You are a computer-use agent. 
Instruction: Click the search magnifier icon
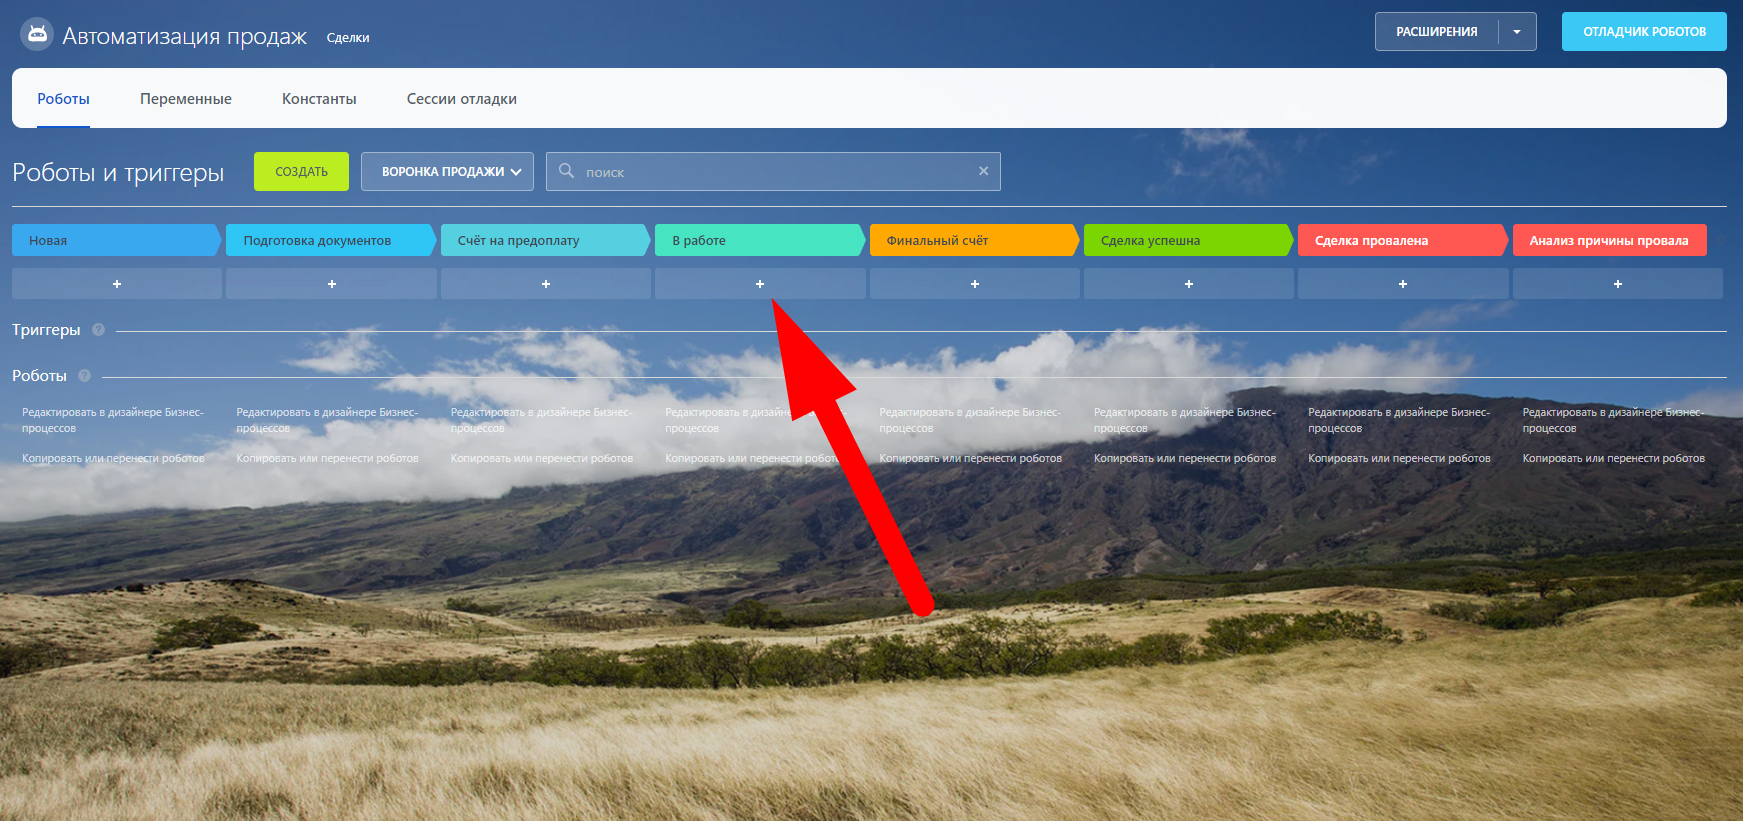[x=566, y=171]
